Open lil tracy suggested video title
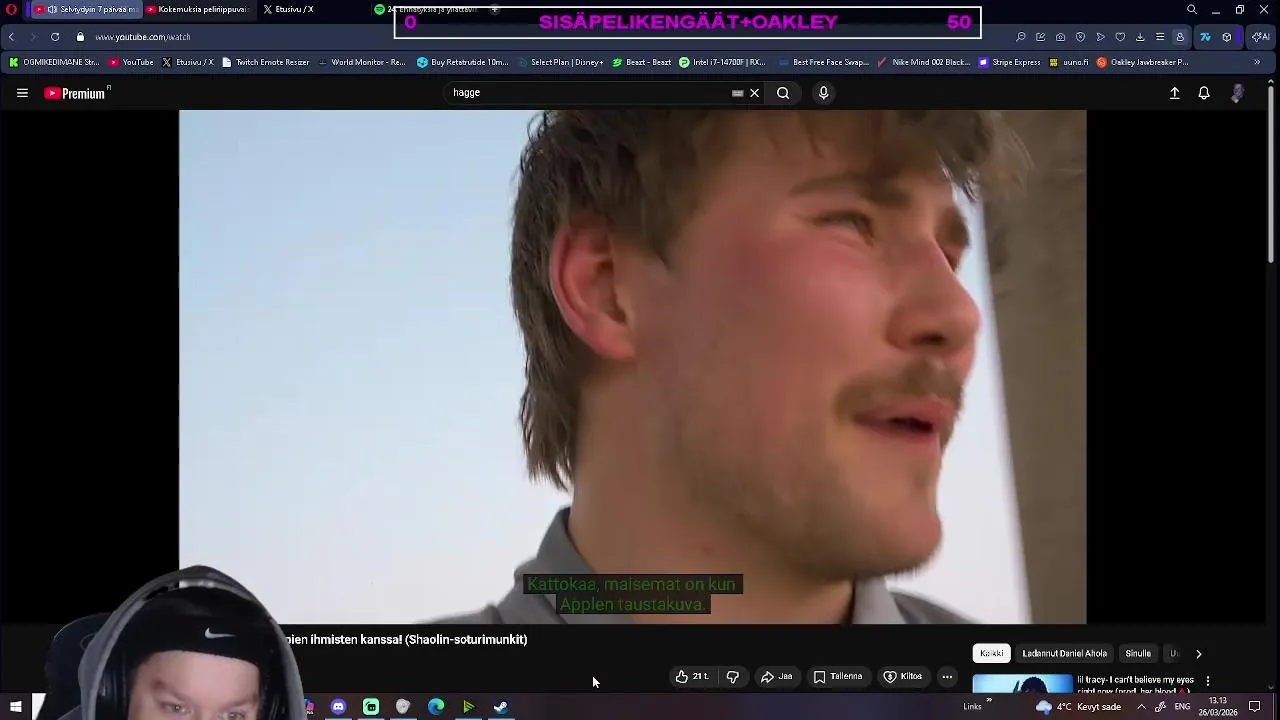1280x720 pixels. coord(1135,685)
